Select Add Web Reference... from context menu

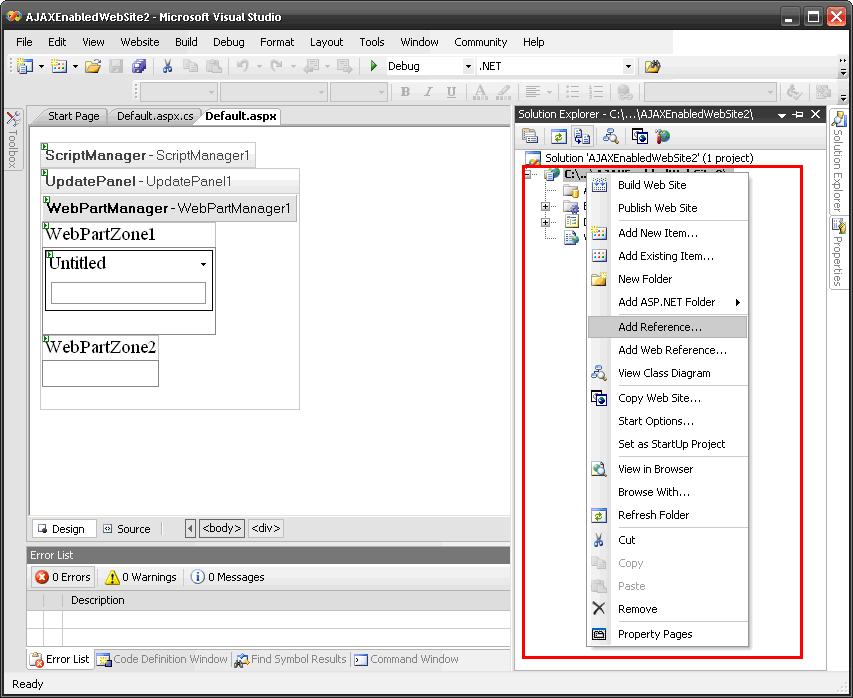click(x=667, y=350)
